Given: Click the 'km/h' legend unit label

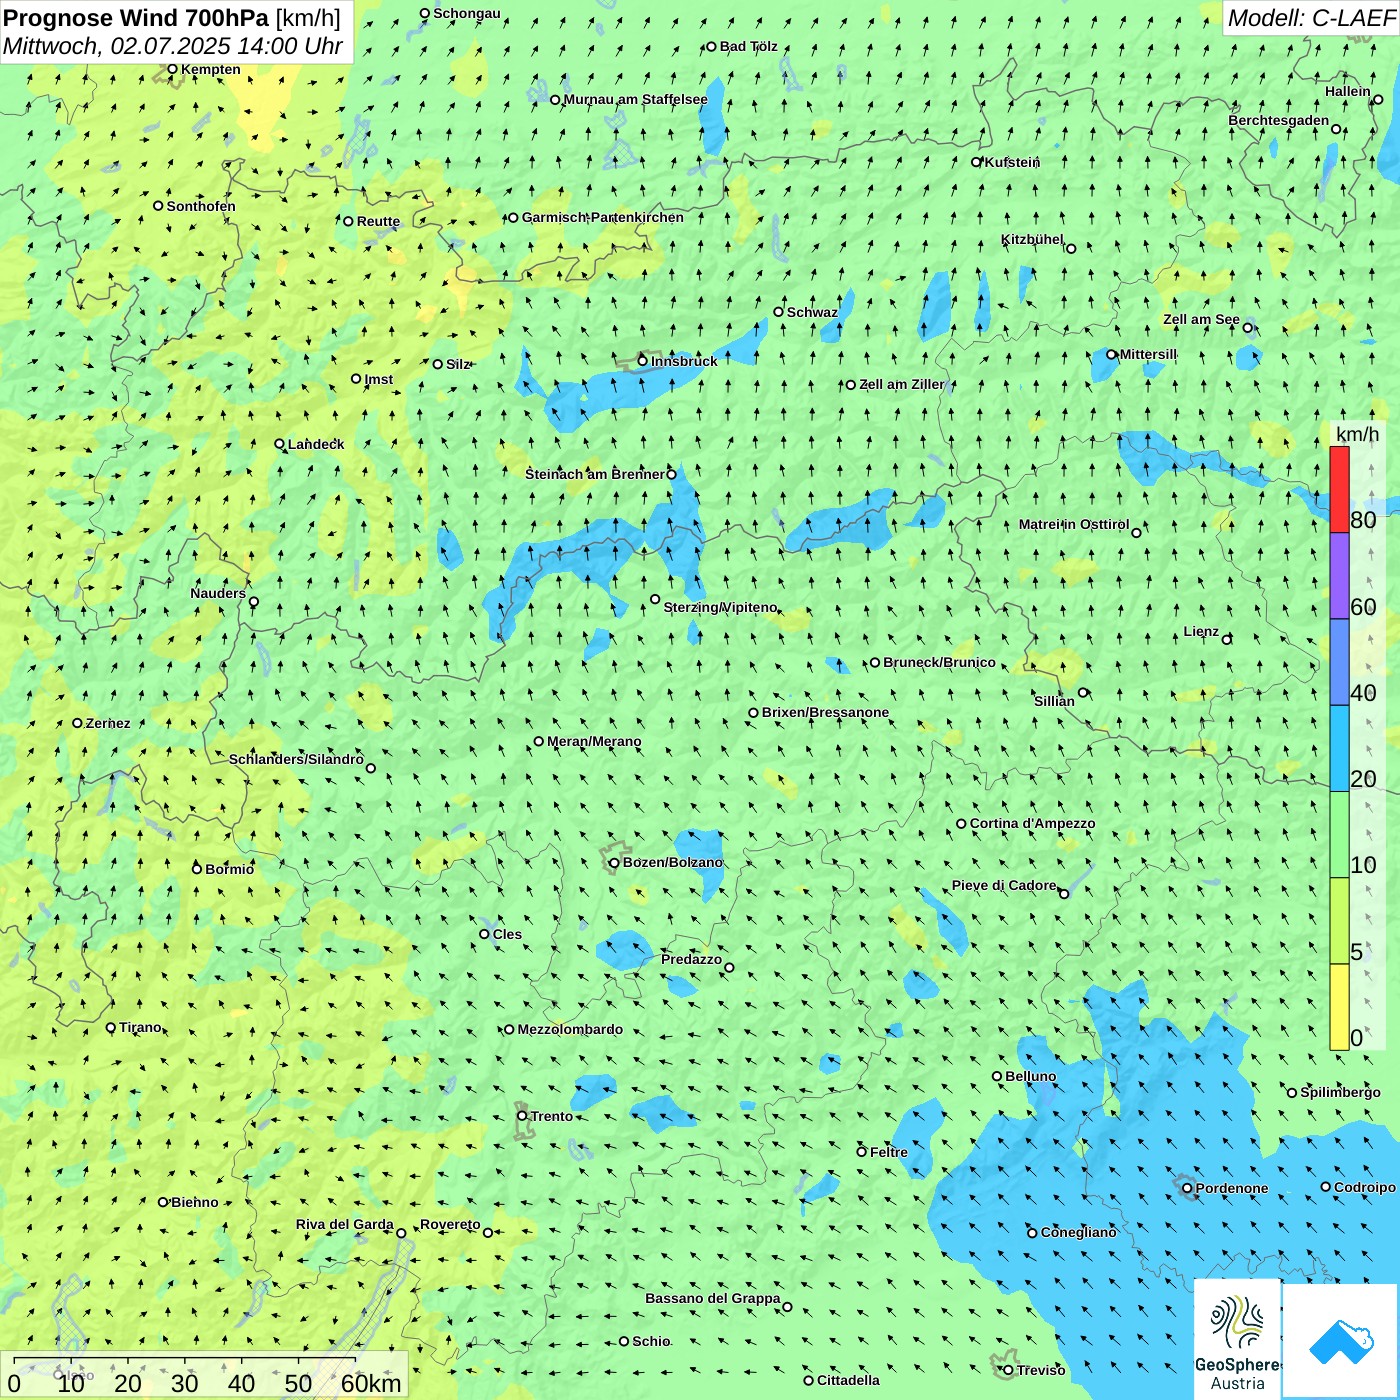Looking at the screenshot, I should tap(1357, 434).
